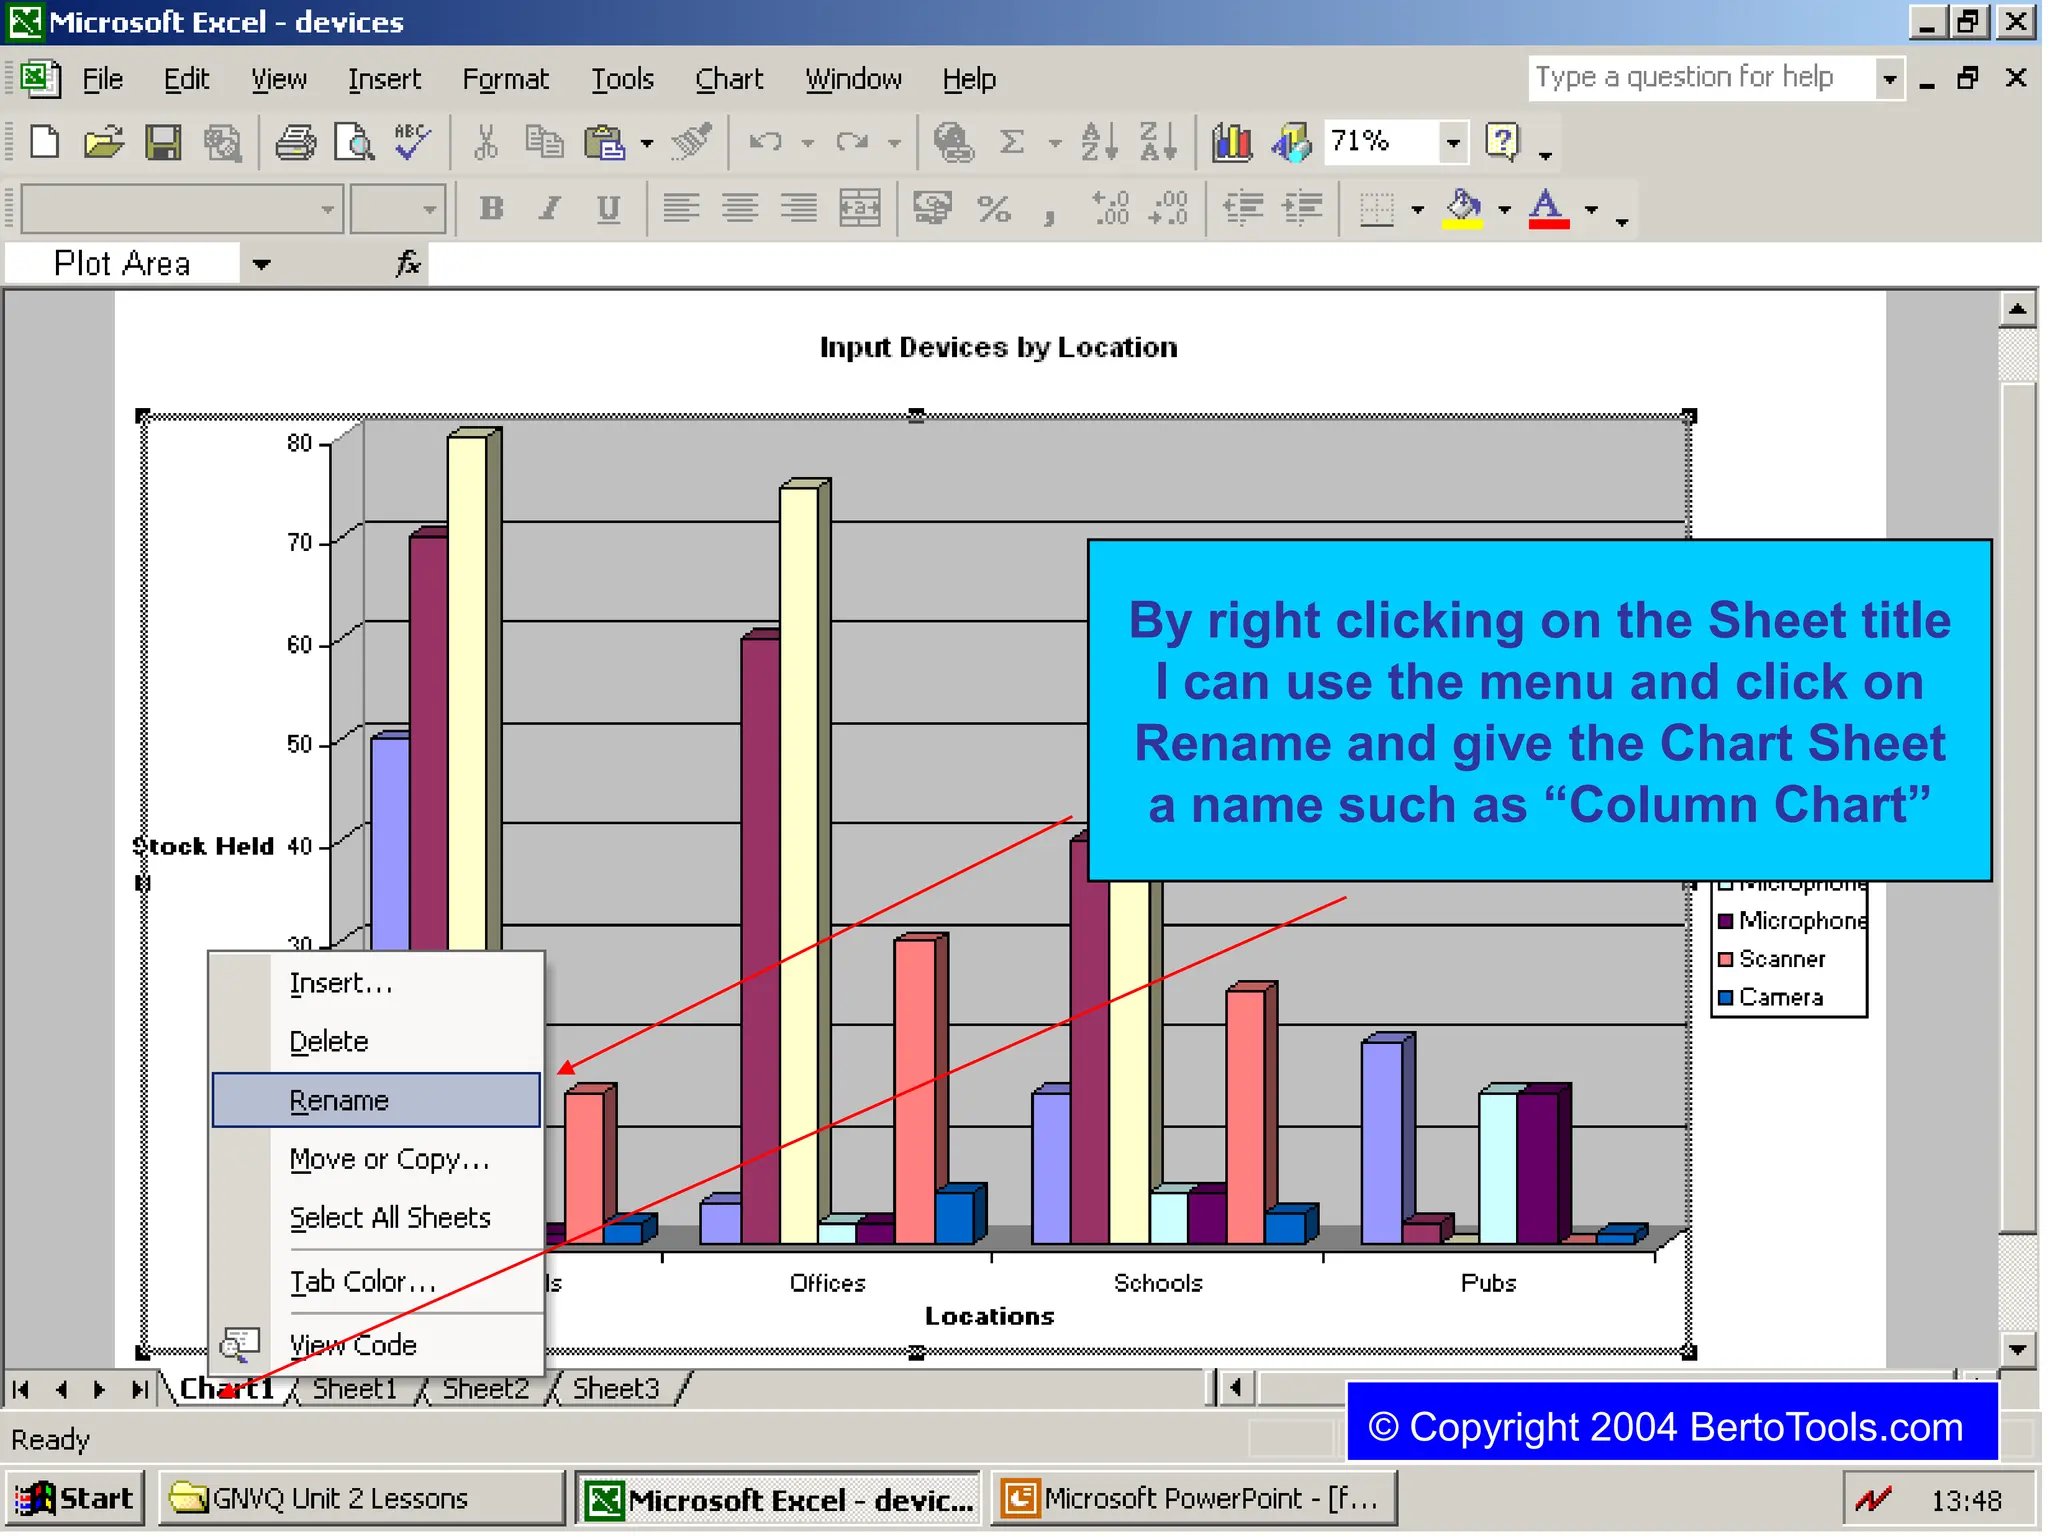
Task: Click the Fill Color bucket icon
Action: pyautogui.click(x=1463, y=209)
